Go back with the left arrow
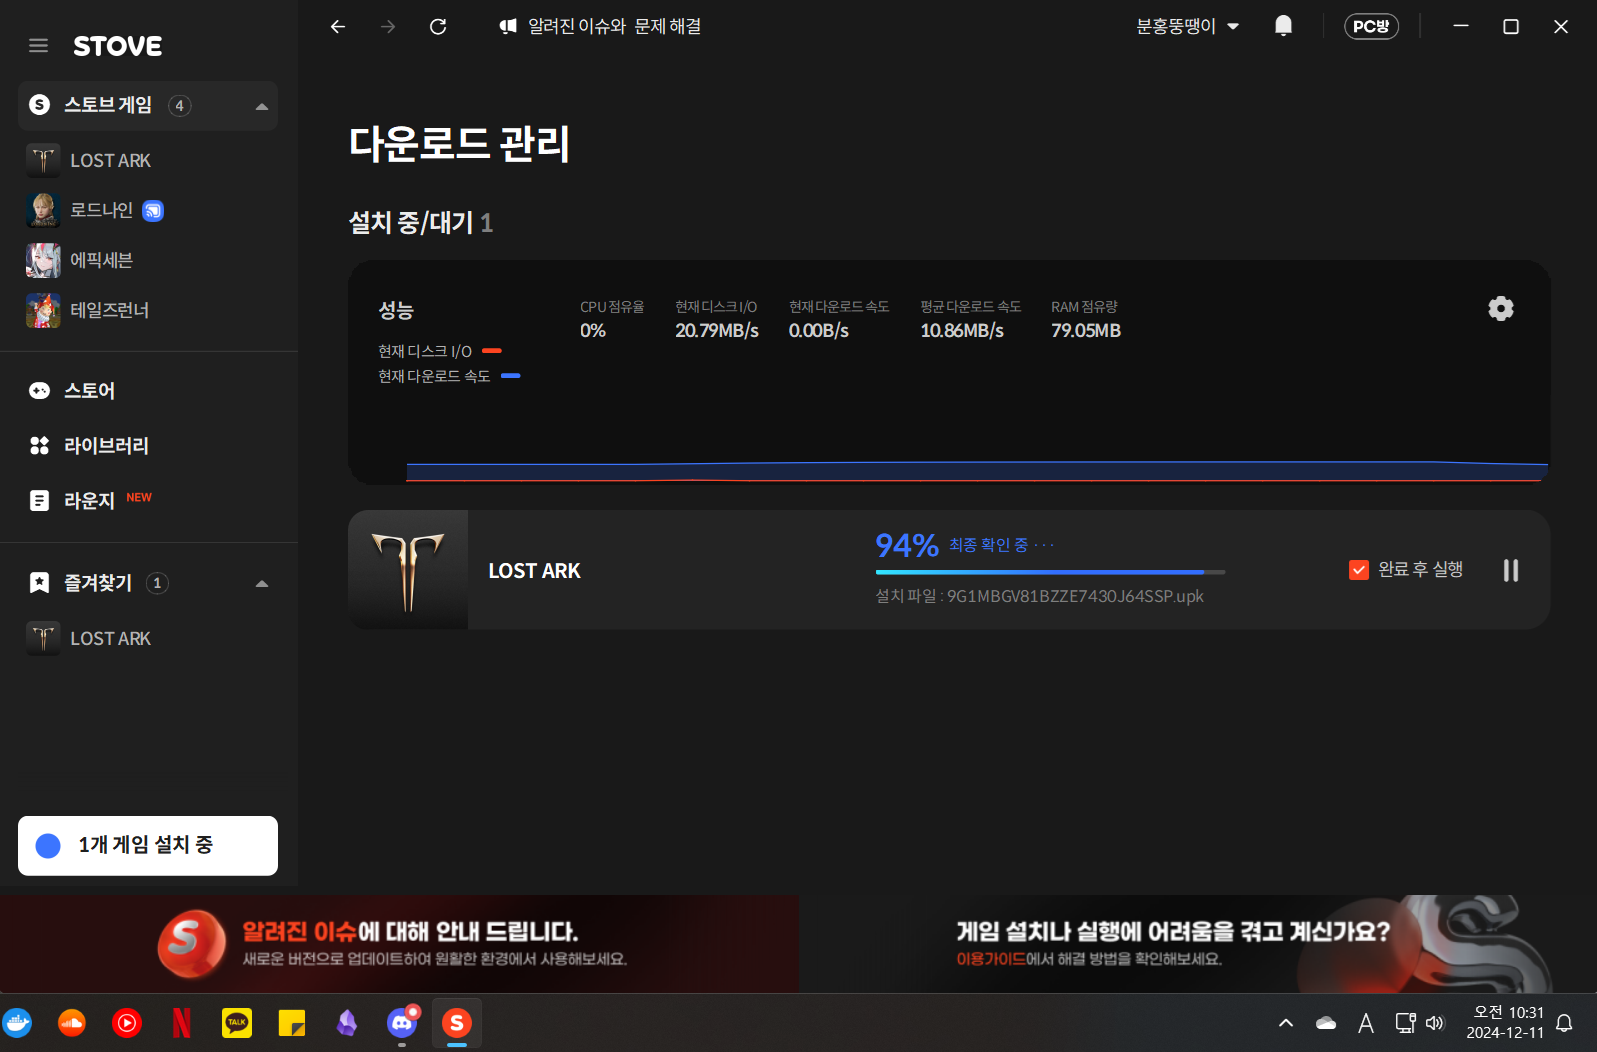Viewport: 1597px width, 1052px height. tap(338, 27)
